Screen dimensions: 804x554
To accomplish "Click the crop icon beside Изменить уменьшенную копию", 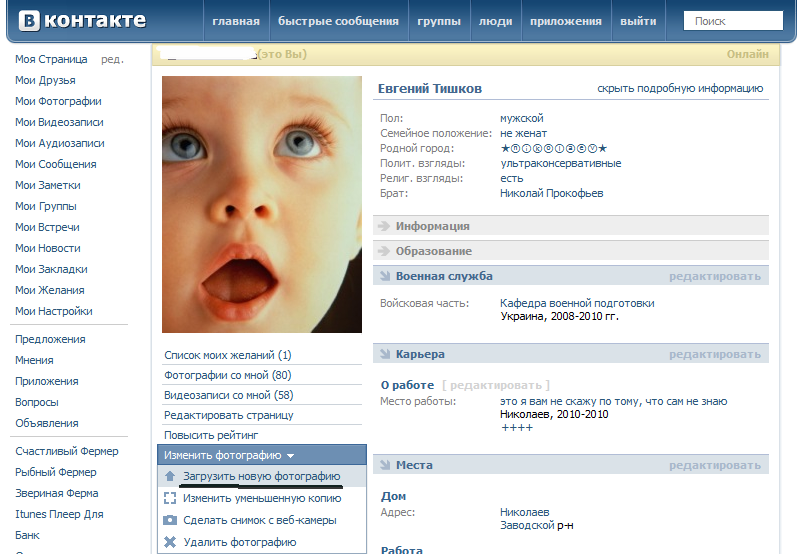I will coord(170,498).
